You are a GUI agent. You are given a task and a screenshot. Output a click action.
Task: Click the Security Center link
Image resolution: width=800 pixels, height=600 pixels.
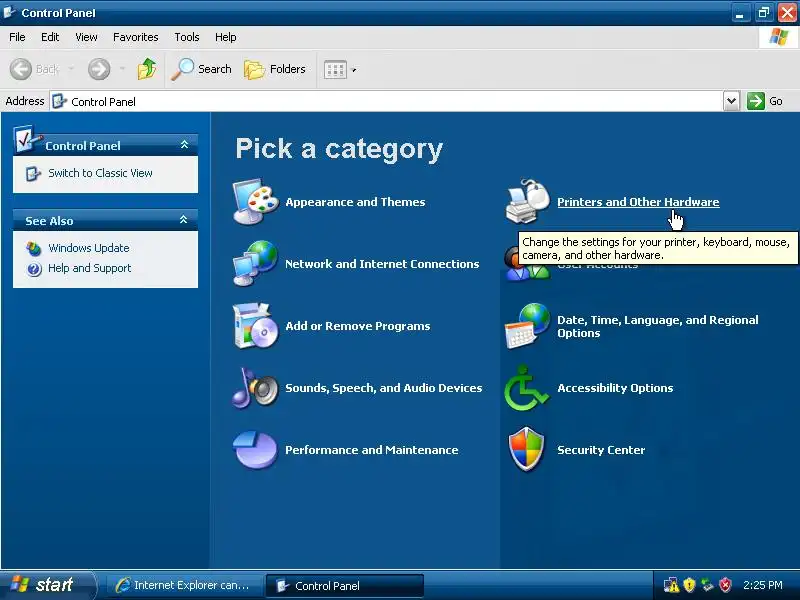(601, 450)
